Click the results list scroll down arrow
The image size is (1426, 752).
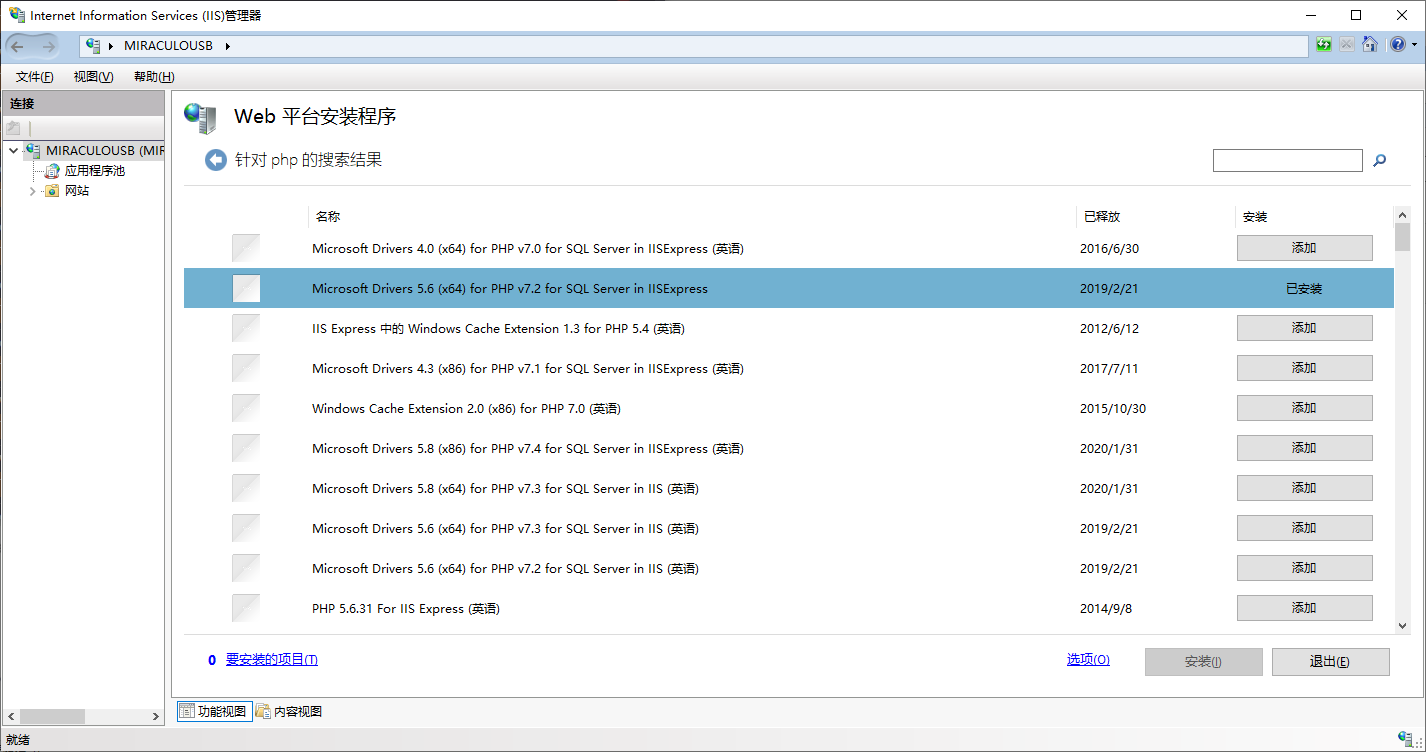(1402, 625)
